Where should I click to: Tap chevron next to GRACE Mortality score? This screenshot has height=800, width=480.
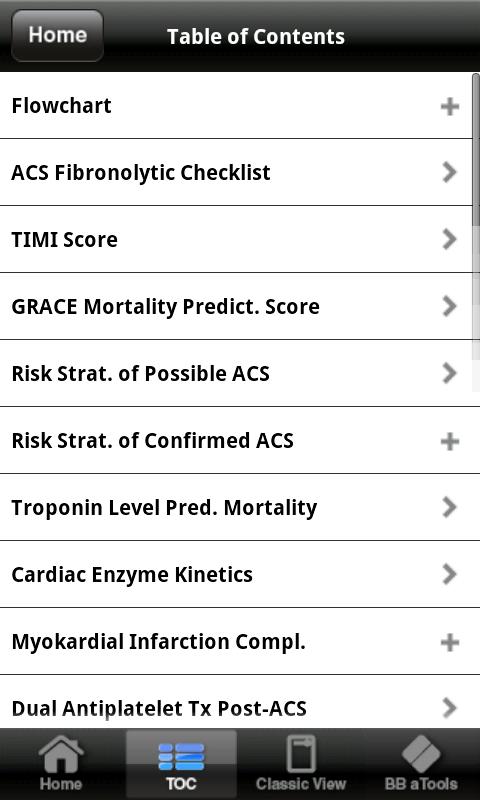coord(449,307)
